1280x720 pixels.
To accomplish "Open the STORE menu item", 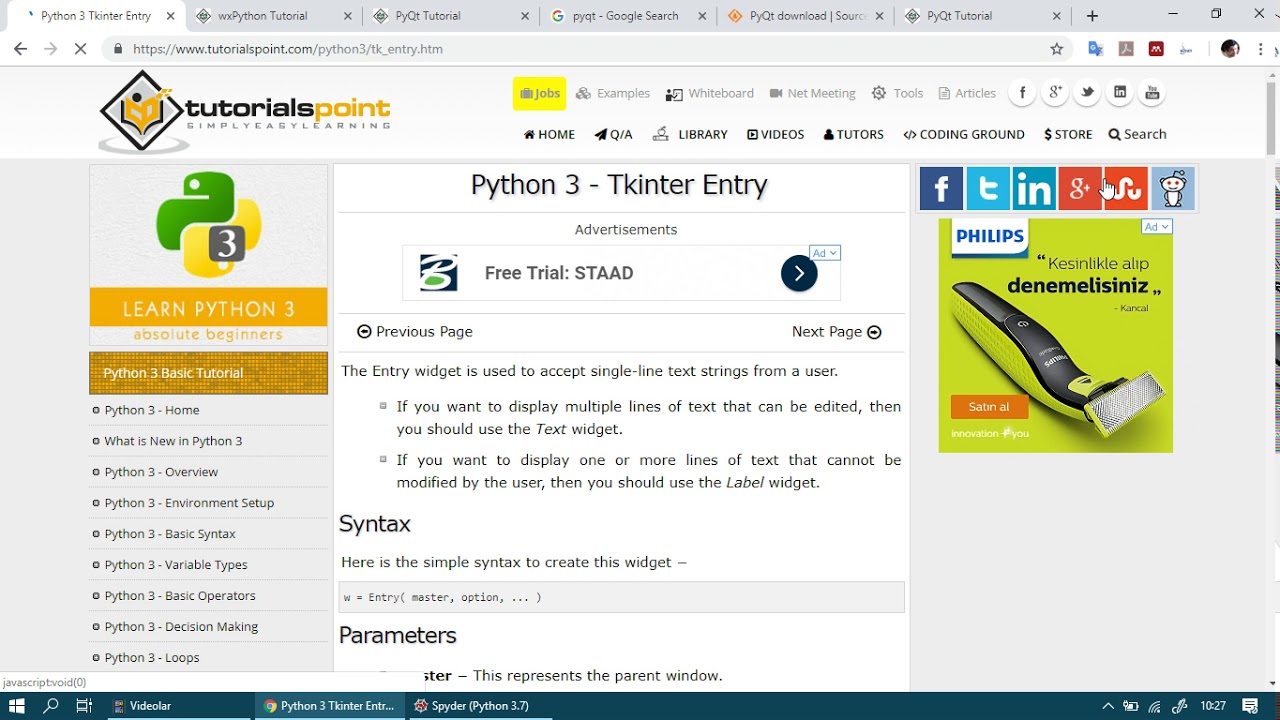I will 1068,134.
